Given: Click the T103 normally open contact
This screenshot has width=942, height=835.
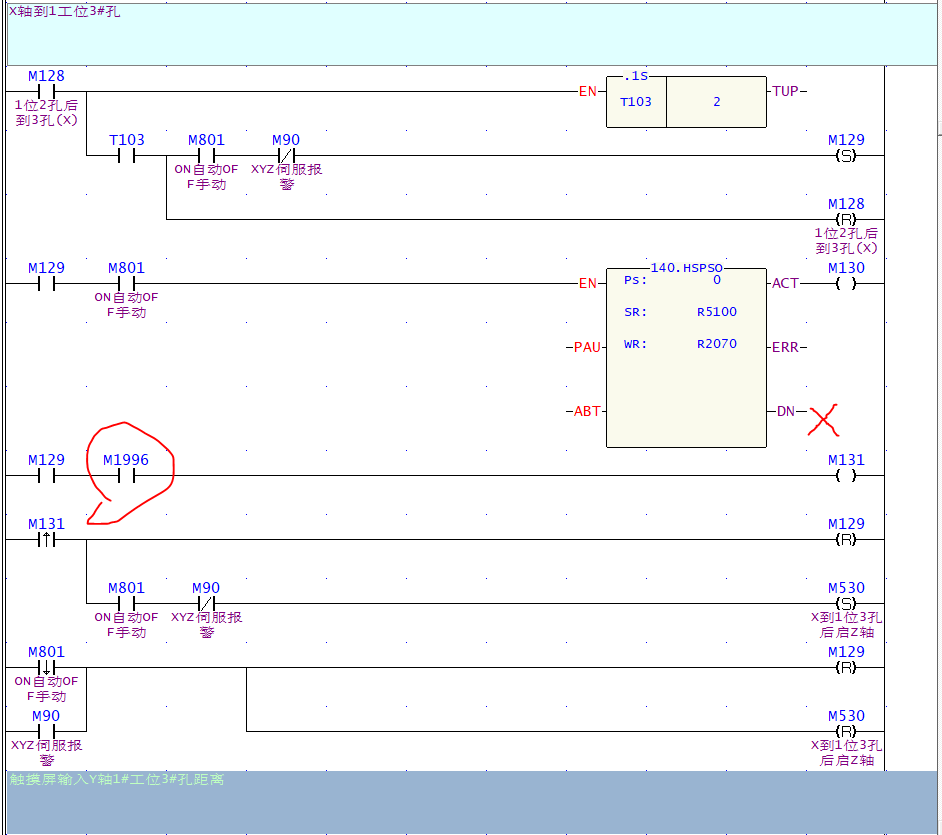Looking at the screenshot, I should click(x=126, y=156).
